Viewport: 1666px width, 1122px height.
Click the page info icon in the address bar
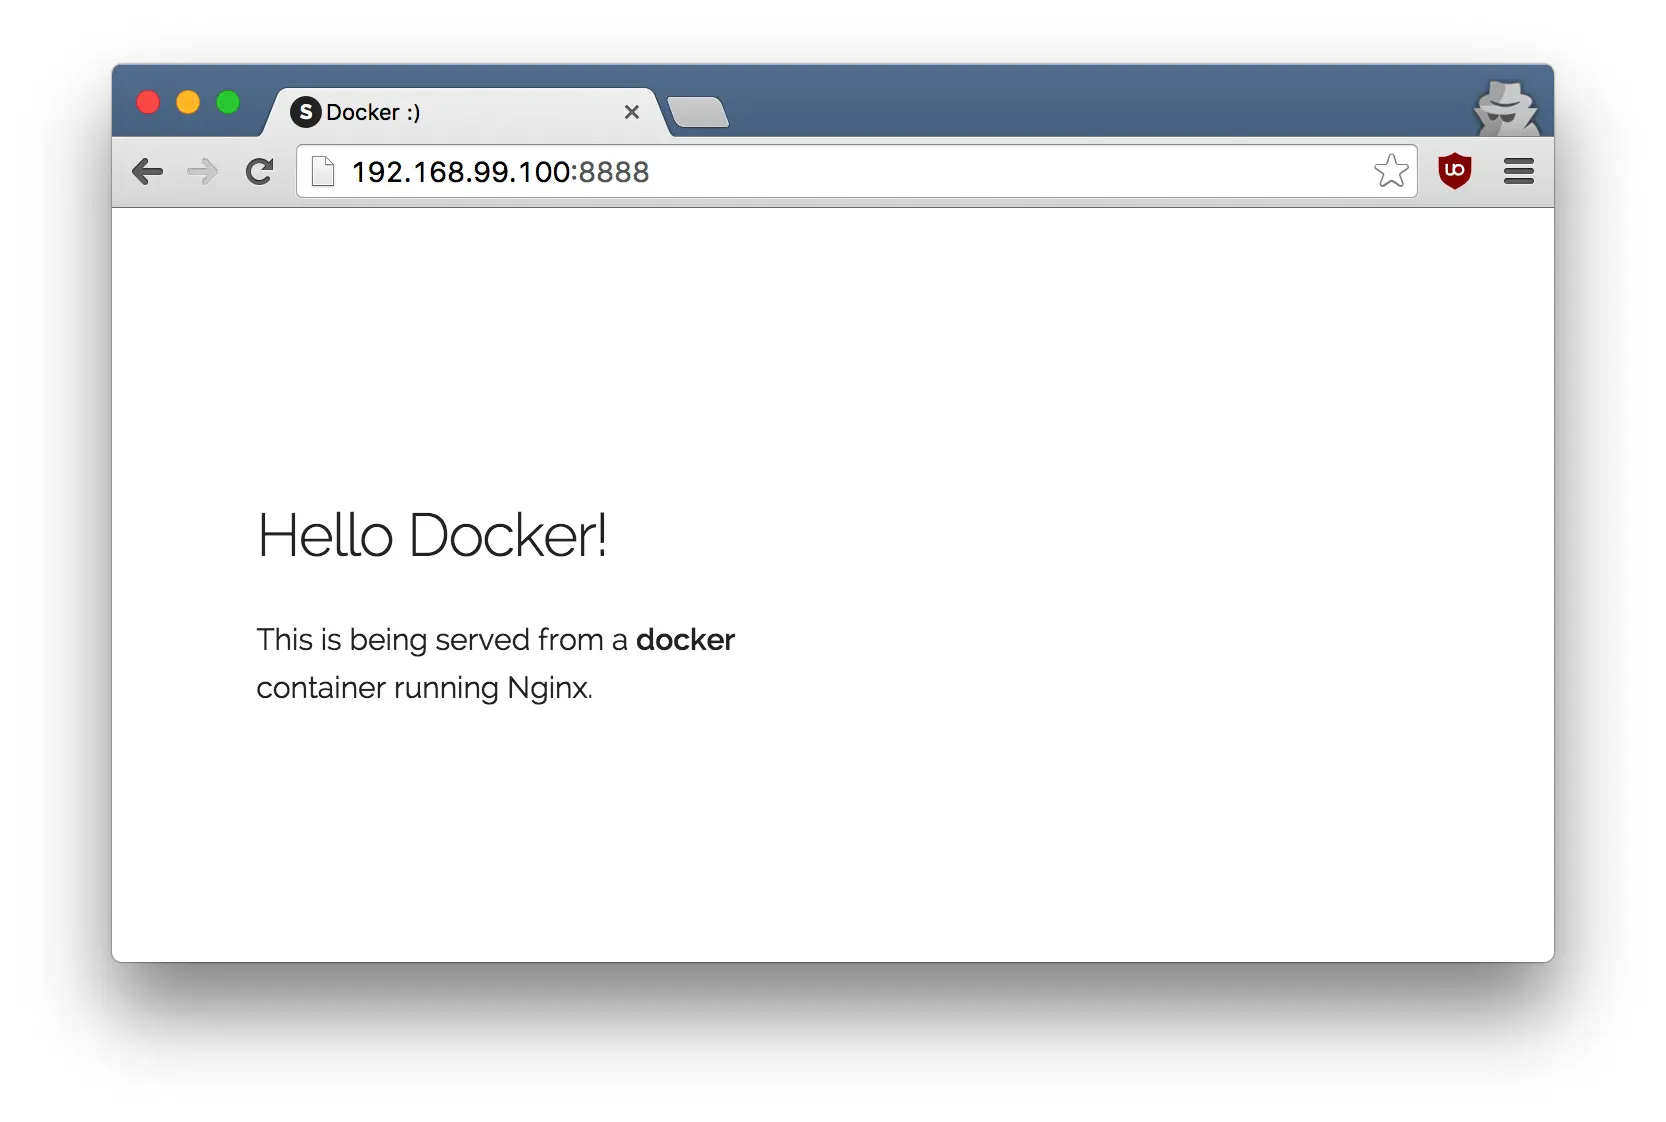pyautogui.click(x=323, y=172)
